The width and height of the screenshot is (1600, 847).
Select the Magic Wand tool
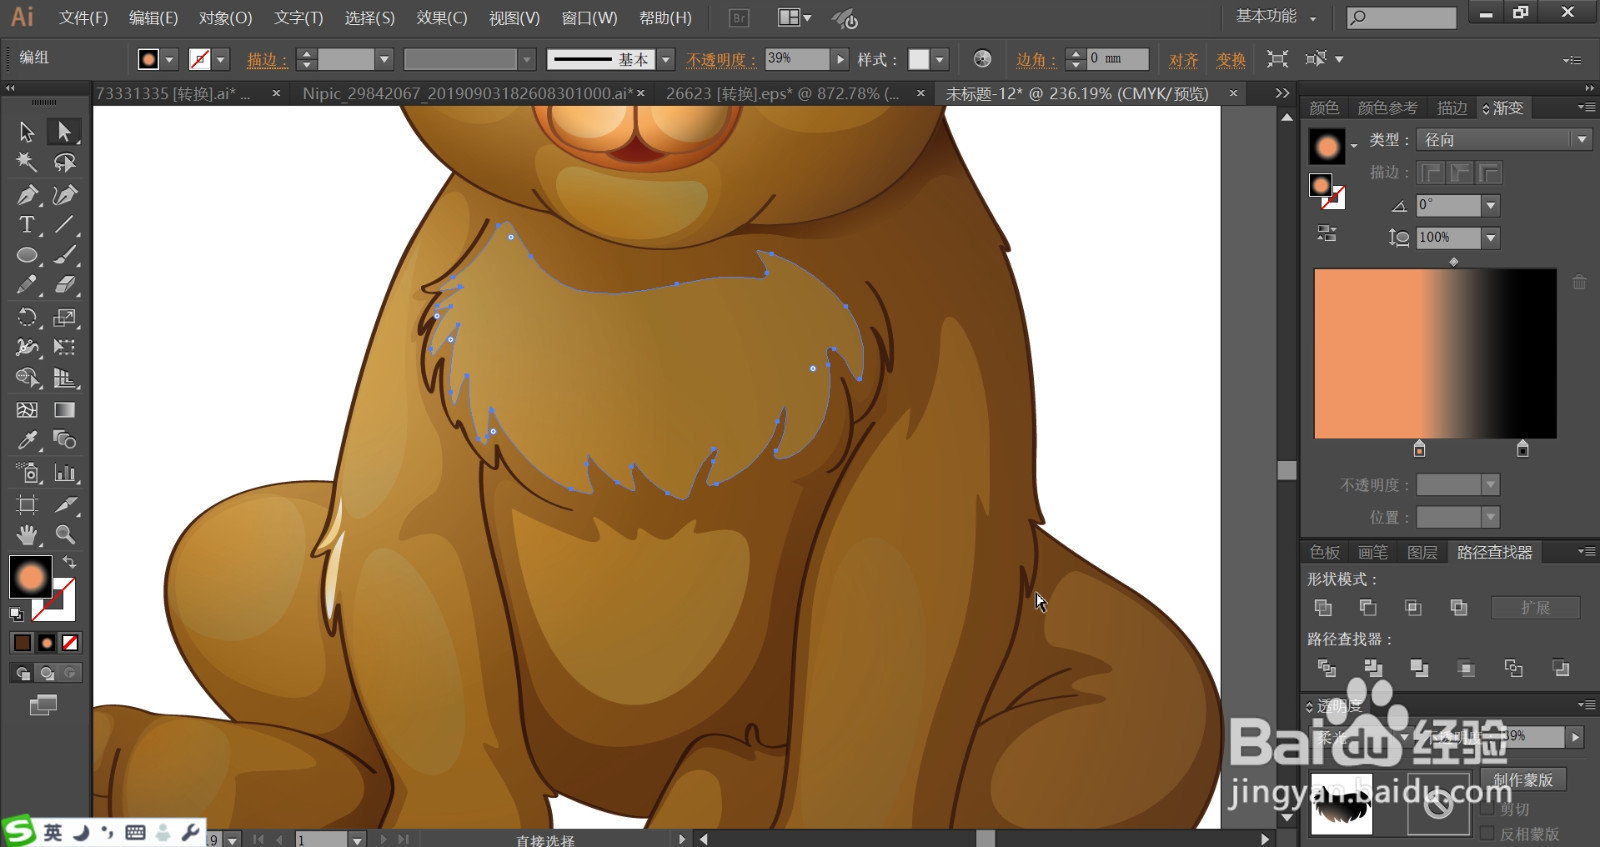27,162
